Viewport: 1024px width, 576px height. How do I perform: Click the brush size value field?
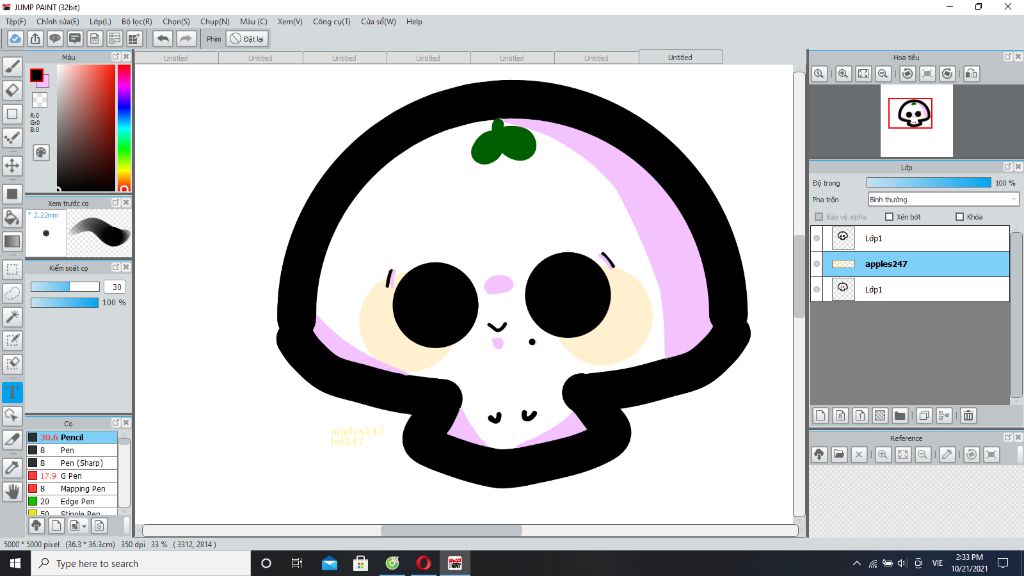[x=116, y=287]
